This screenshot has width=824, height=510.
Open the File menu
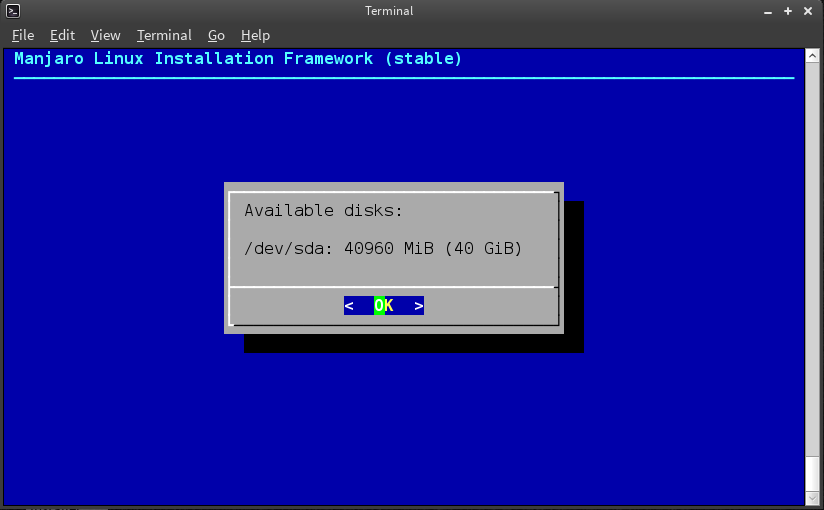coord(23,35)
